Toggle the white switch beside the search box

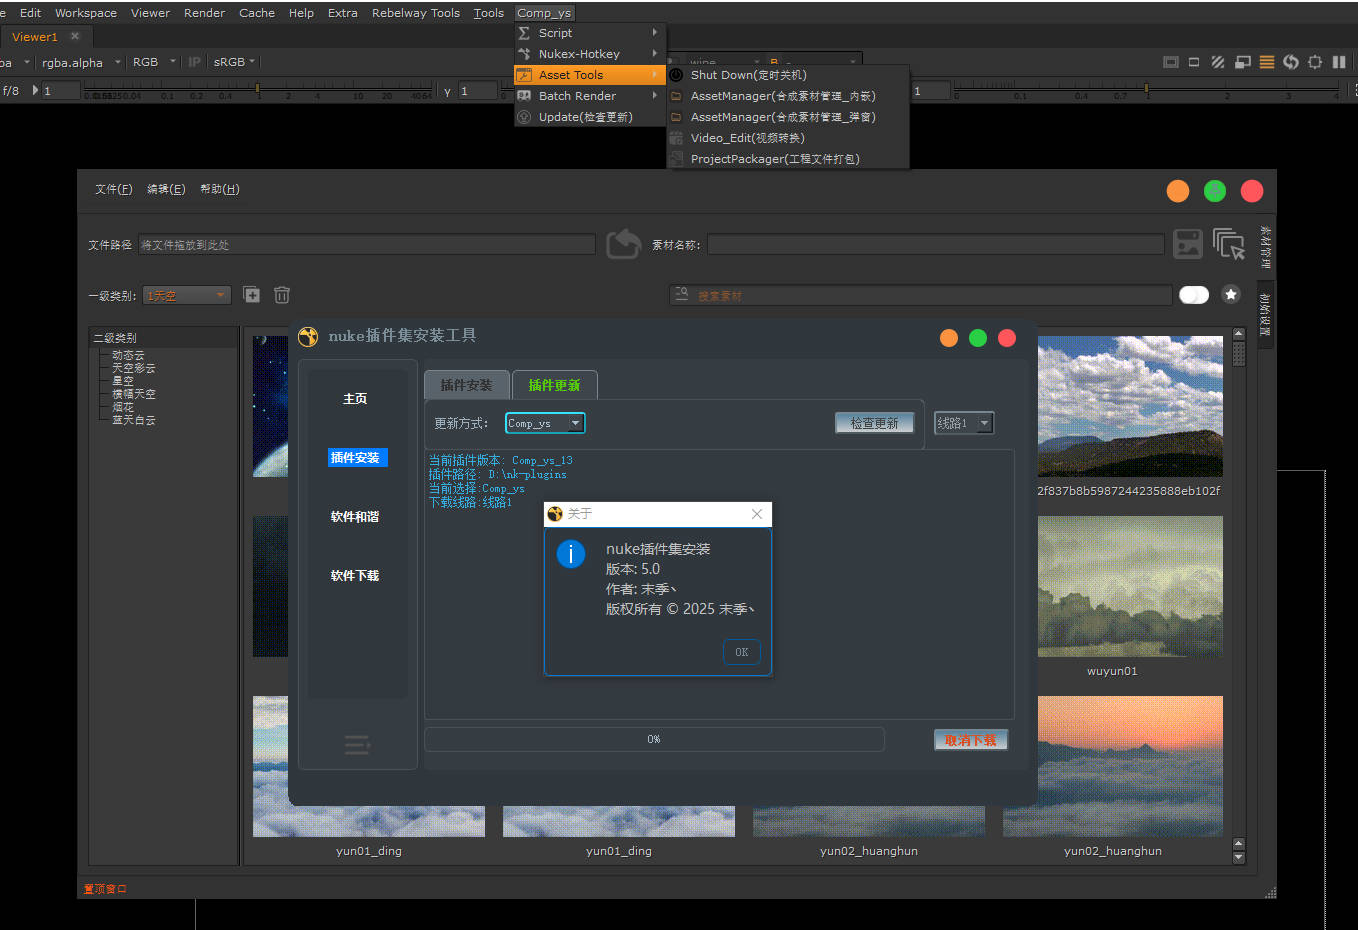click(x=1194, y=294)
